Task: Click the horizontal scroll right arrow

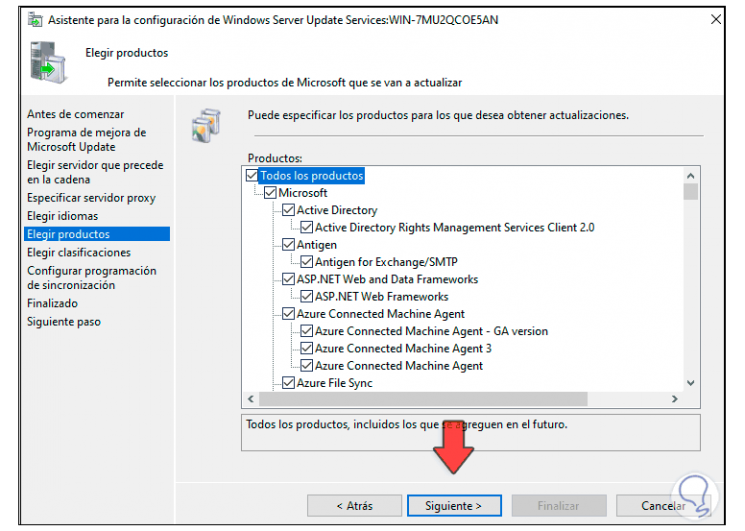Action: pyautogui.click(x=675, y=399)
